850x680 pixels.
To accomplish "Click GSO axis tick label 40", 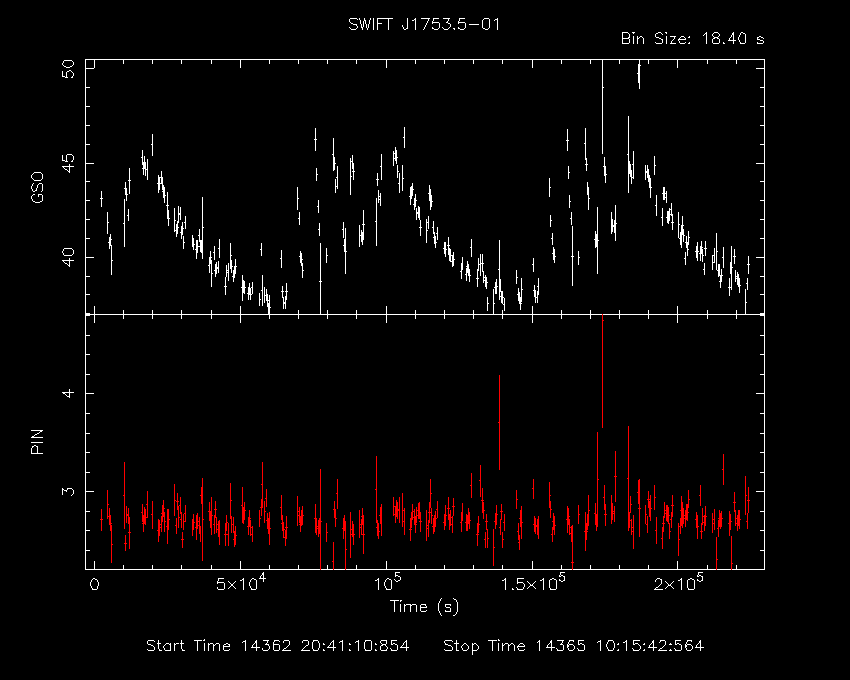I will [68, 258].
